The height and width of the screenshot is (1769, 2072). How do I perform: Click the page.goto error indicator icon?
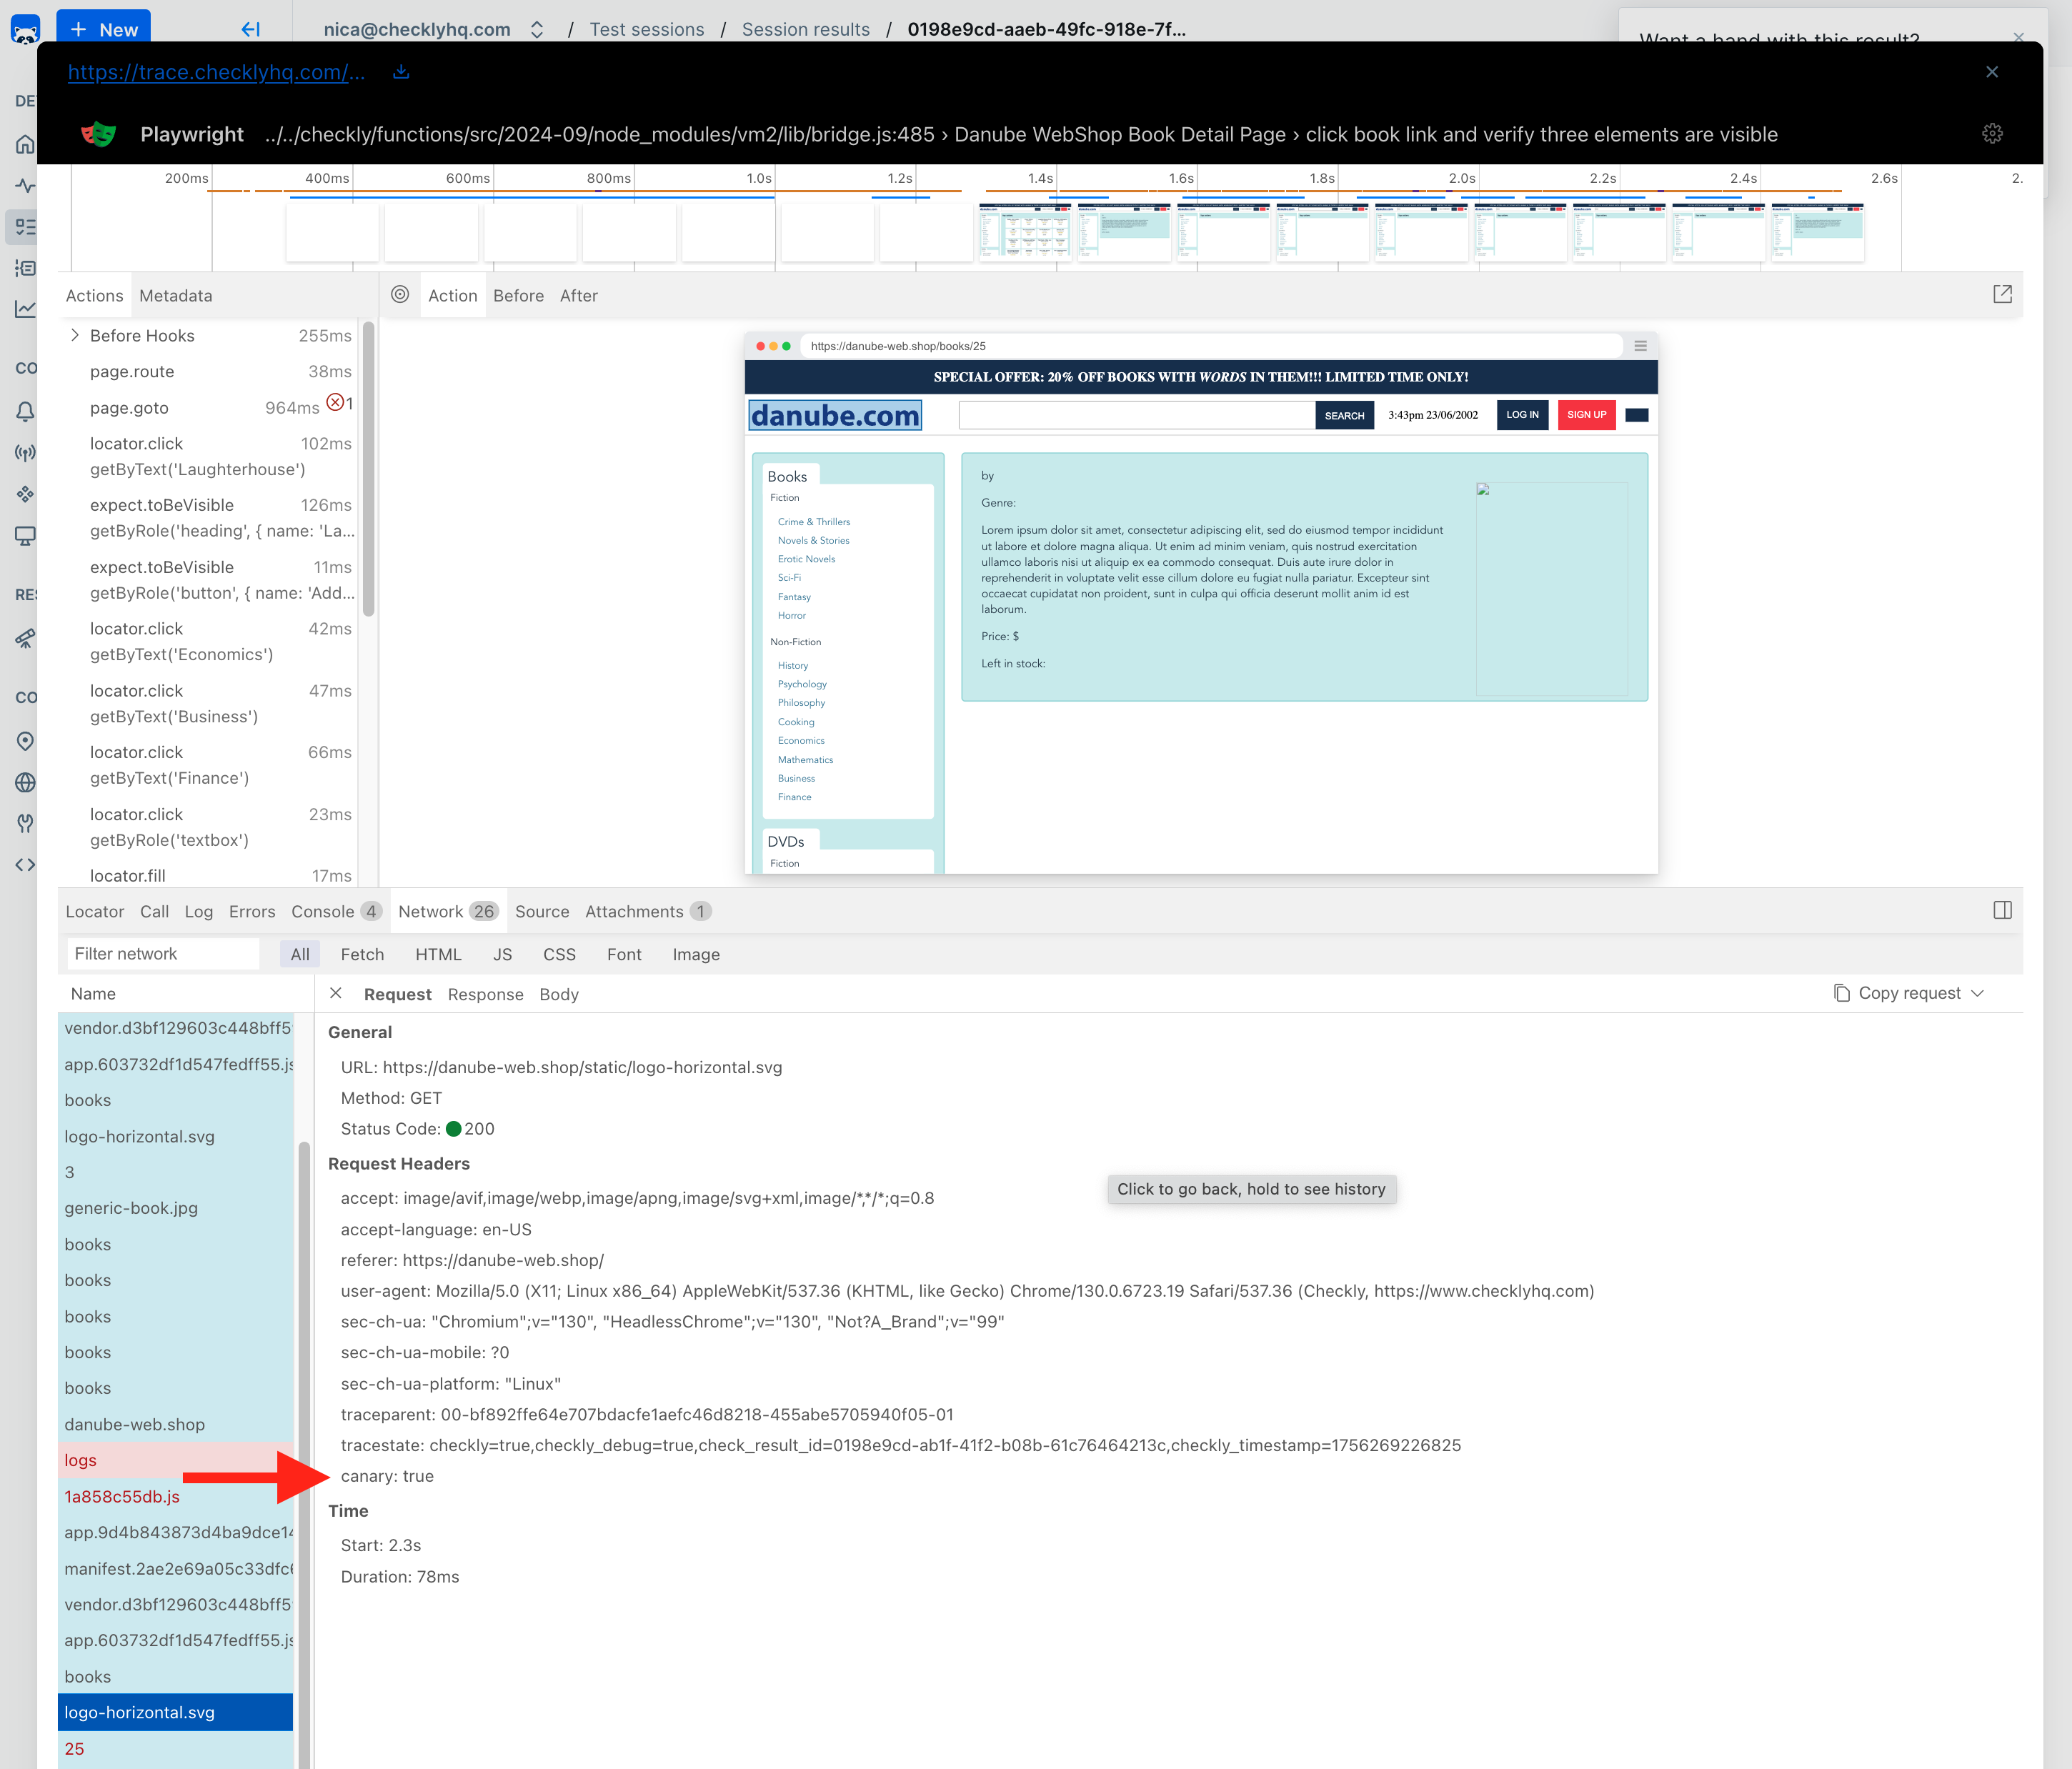click(x=336, y=403)
